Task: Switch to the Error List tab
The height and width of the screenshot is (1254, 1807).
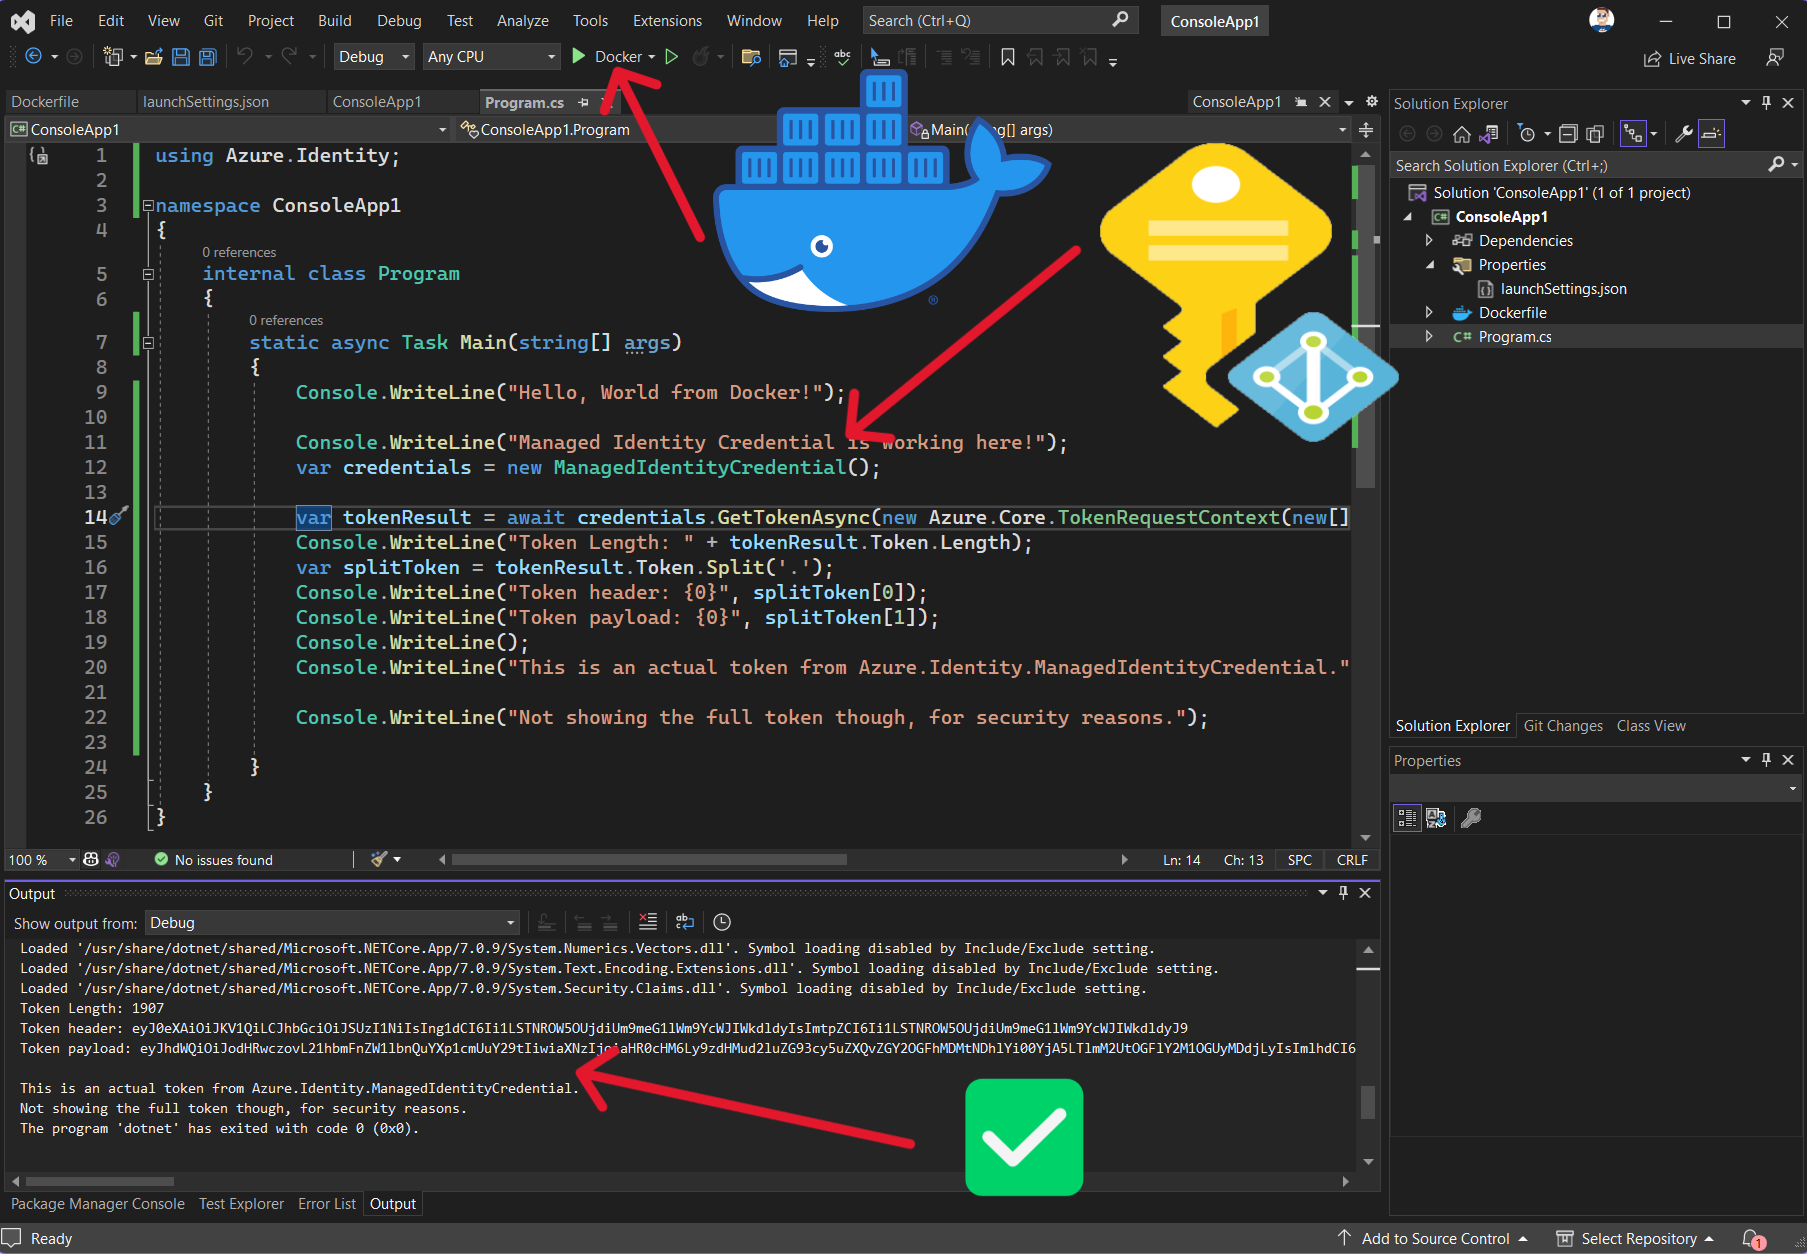Action: (326, 1204)
